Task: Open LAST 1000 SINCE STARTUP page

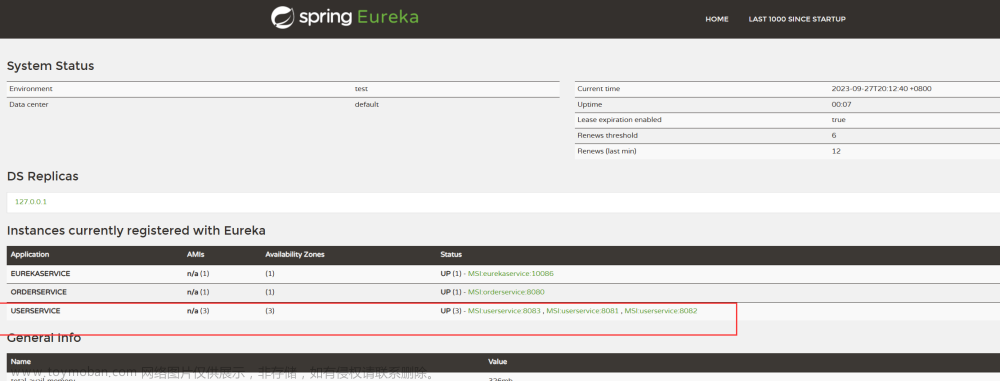Action: (x=797, y=19)
